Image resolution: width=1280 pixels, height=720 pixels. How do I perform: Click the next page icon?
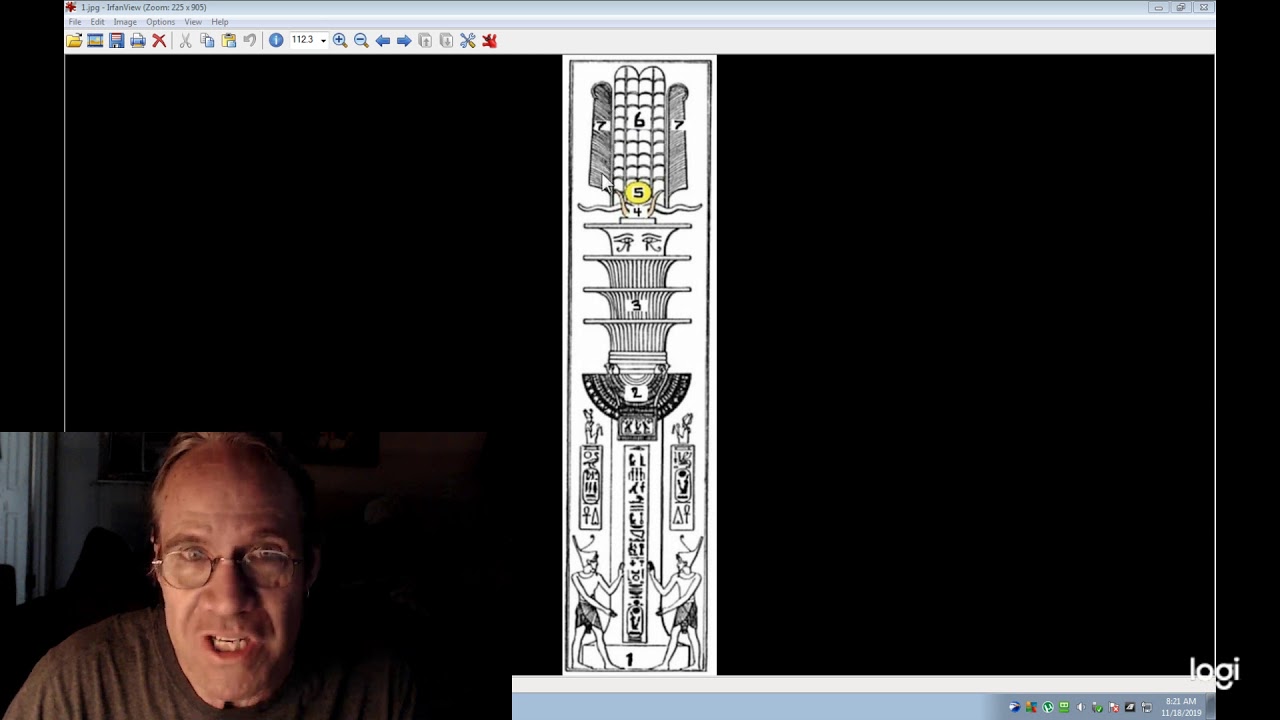pyautogui.click(x=446, y=40)
